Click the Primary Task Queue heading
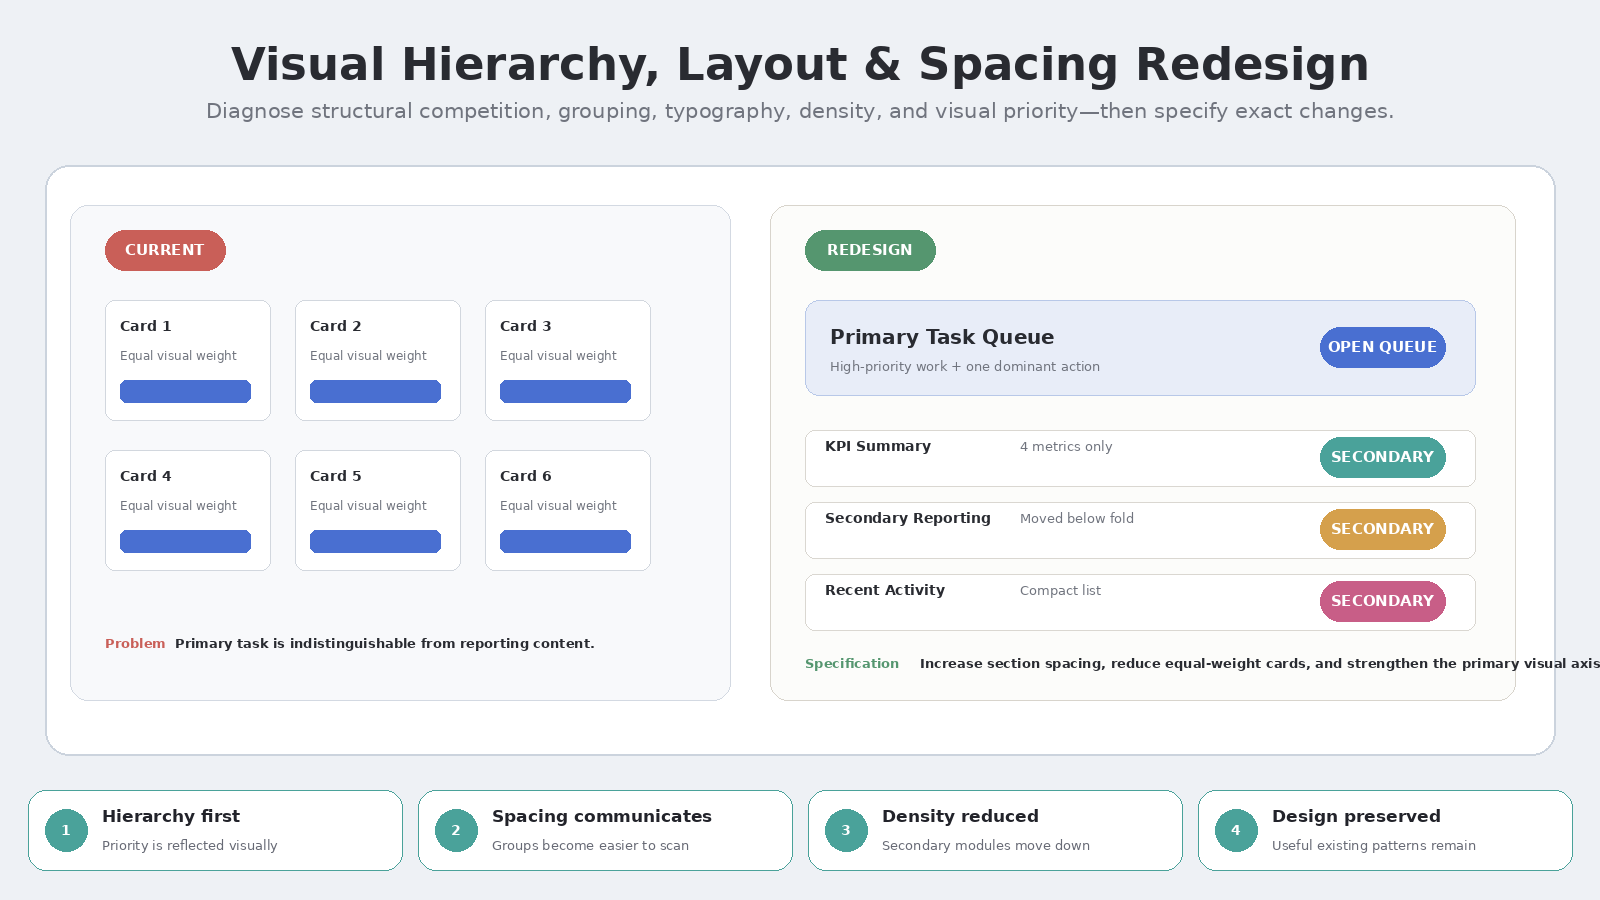This screenshot has width=1600, height=900. (942, 337)
